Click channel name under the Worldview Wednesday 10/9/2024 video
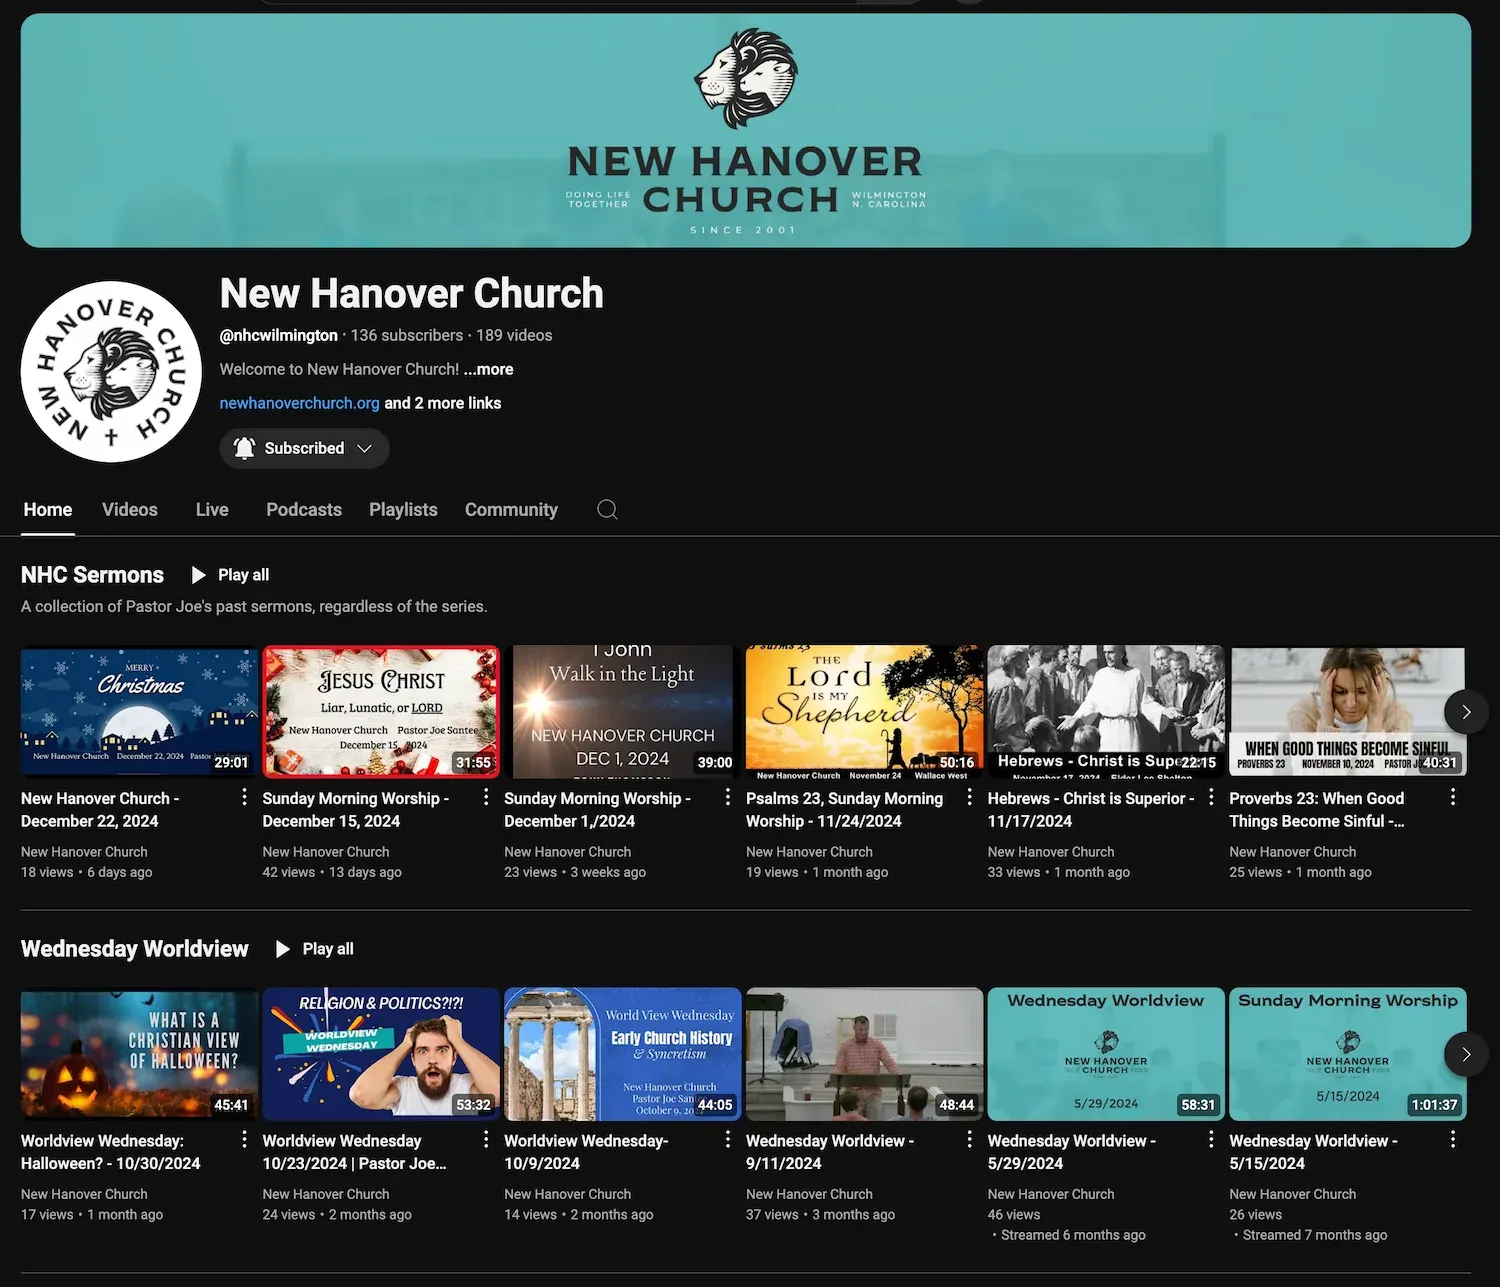 coord(568,1194)
